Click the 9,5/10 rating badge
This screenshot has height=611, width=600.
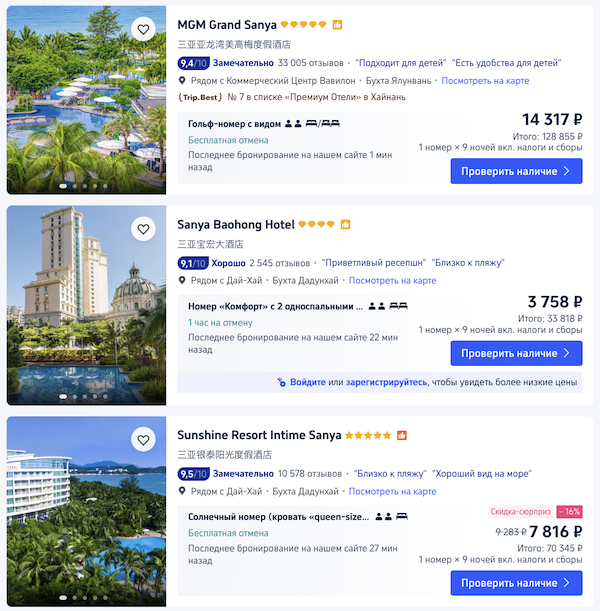point(192,473)
